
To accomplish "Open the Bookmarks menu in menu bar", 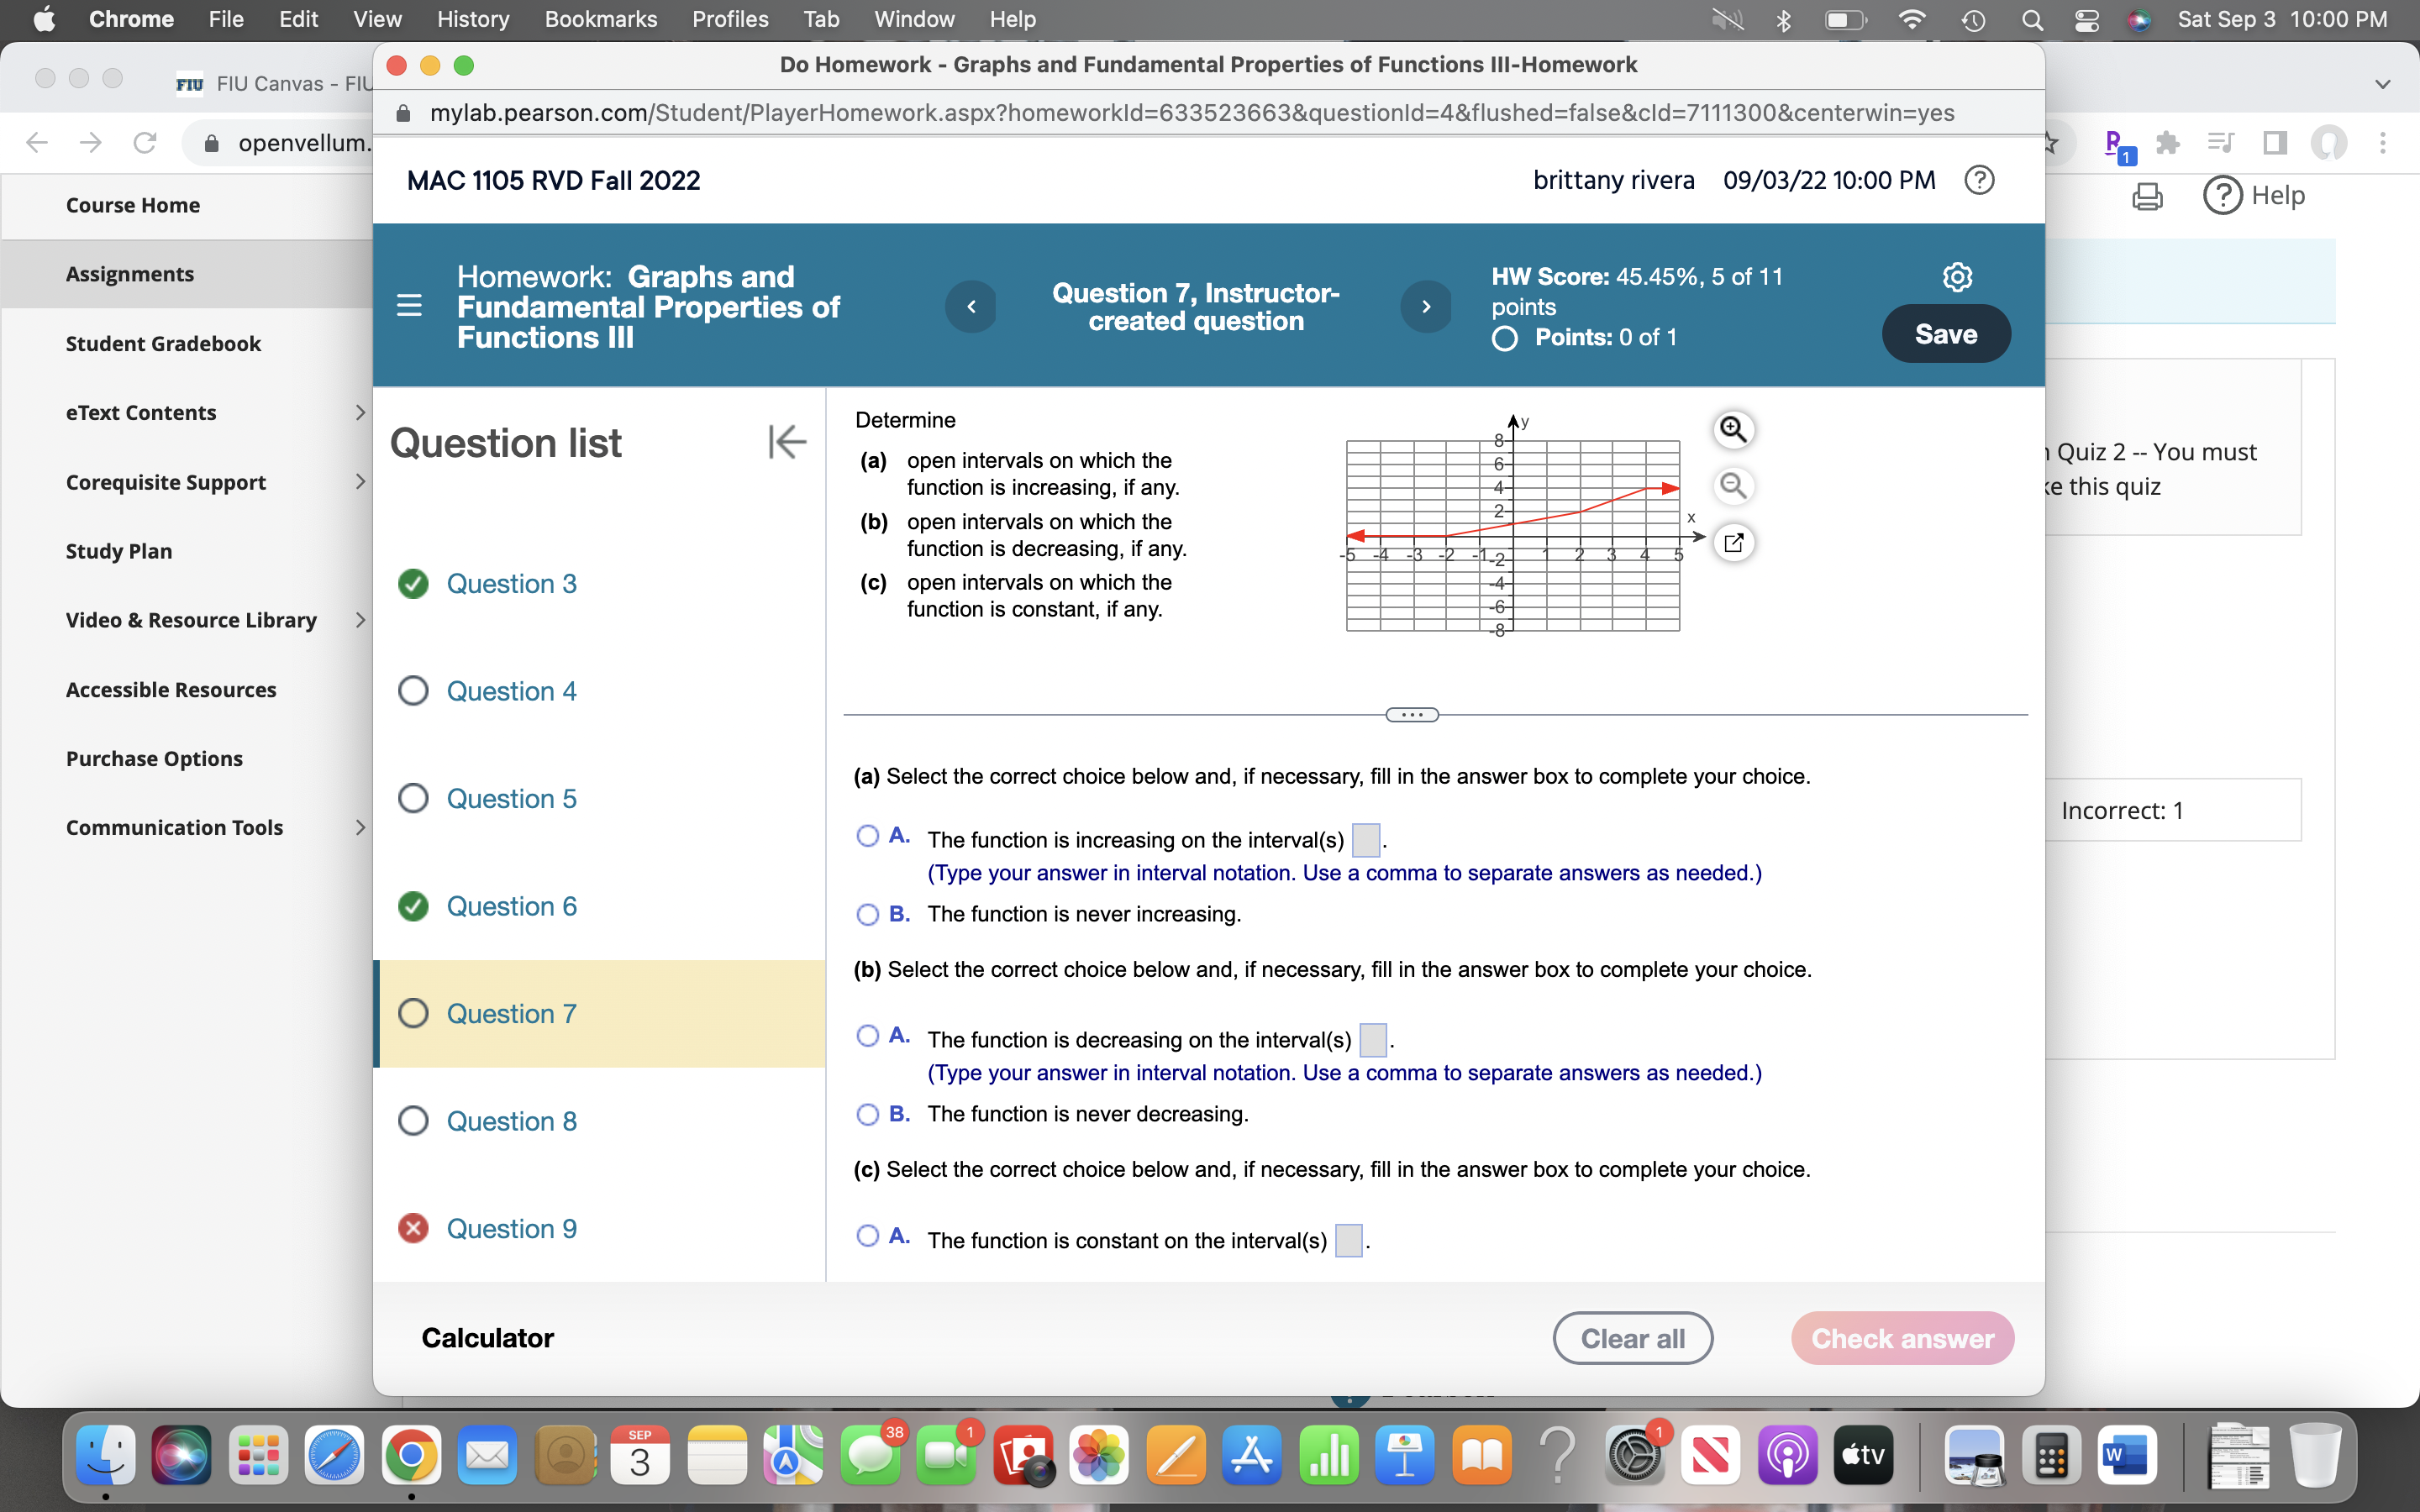I will point(600,19).
